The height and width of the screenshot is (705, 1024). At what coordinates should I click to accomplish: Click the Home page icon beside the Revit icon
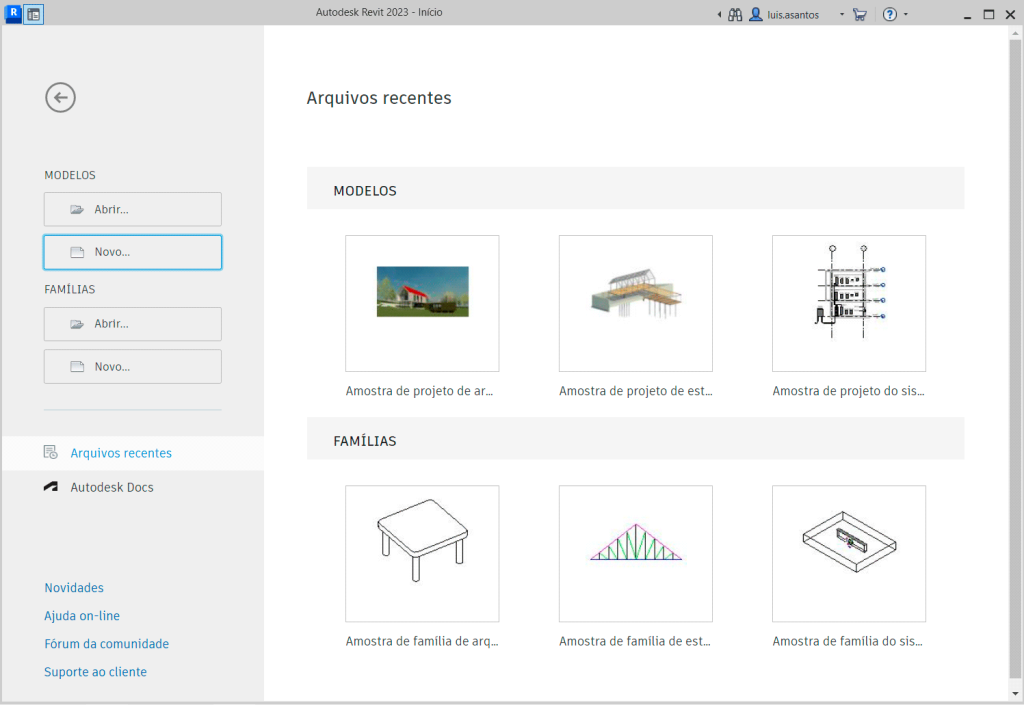click(x=33, y=14)
